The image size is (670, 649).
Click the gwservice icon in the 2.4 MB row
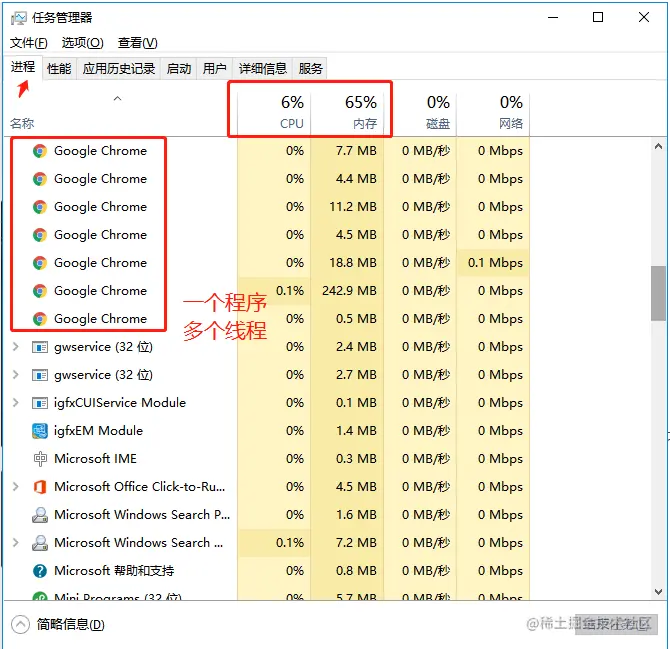[x=40, y=347]
